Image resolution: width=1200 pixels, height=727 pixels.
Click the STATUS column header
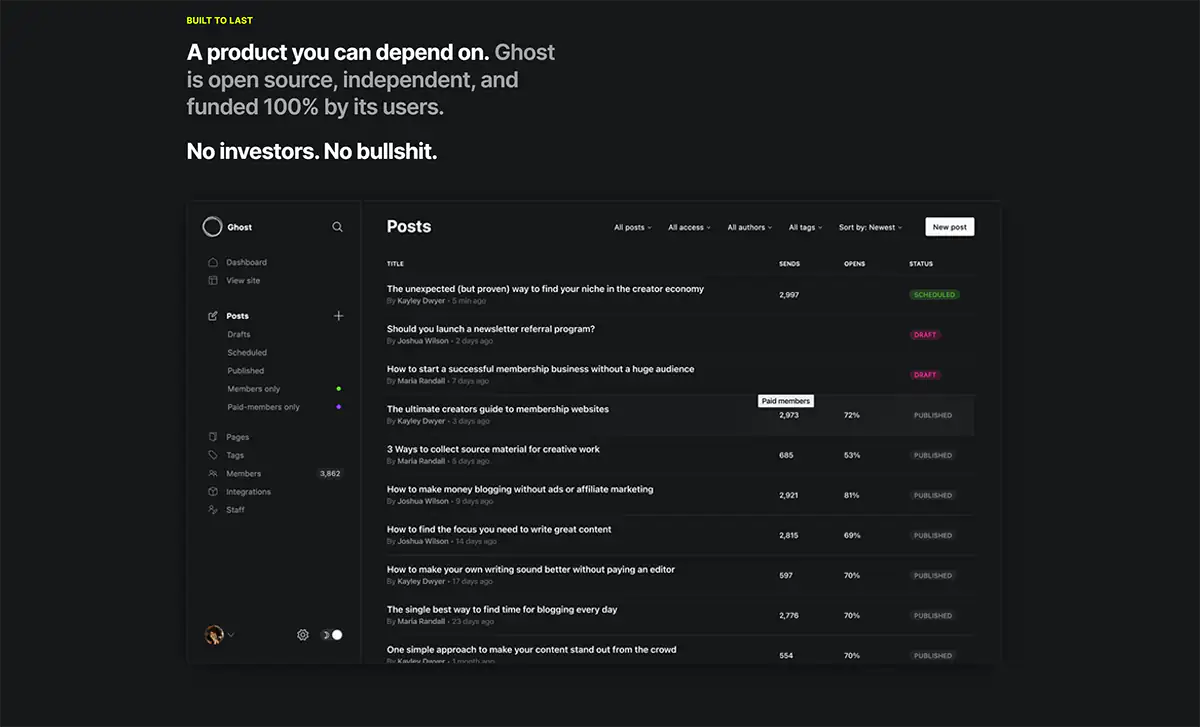[x=921, y=264]
